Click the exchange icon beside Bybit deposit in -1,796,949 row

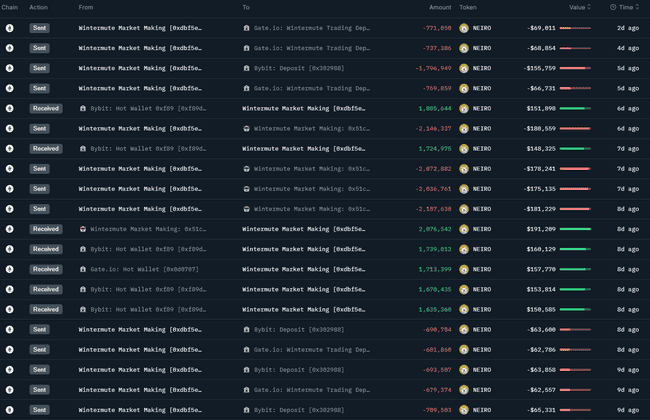(x=247, y=68)
